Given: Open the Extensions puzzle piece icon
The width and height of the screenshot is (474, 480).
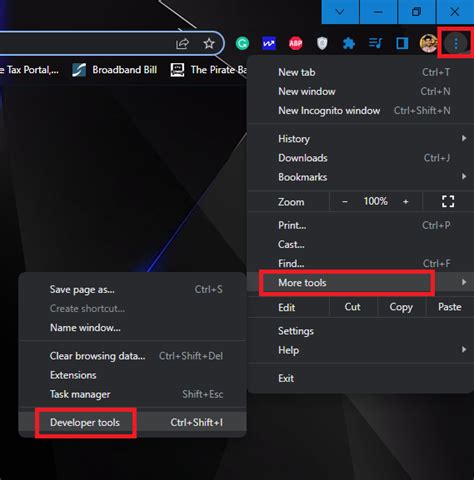Looking at the screenshot, I should click(x=349, y=43).
